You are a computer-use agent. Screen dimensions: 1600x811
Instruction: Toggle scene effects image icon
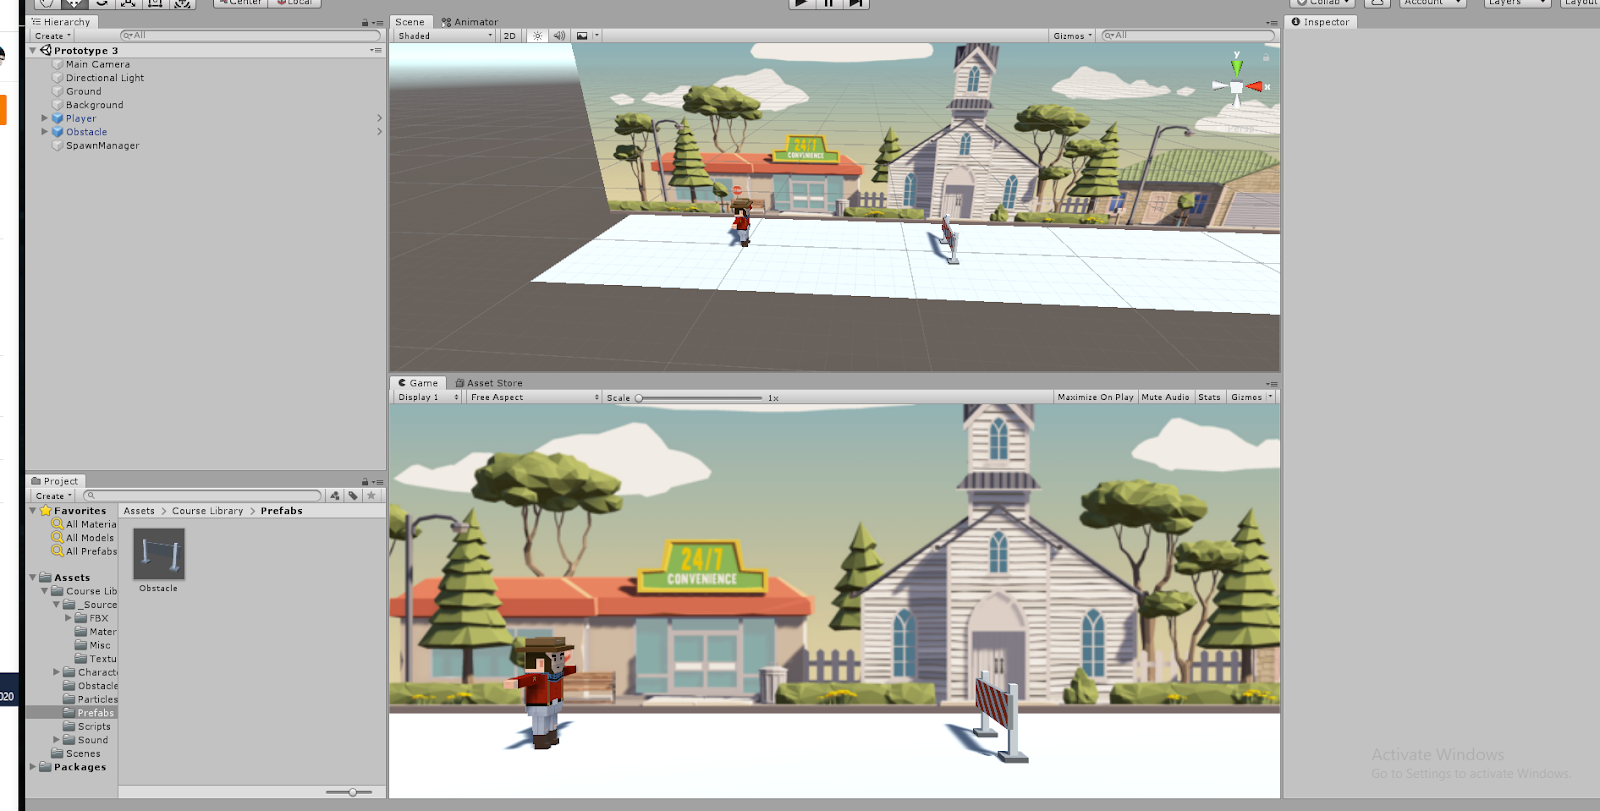click(x=582, y=35)
